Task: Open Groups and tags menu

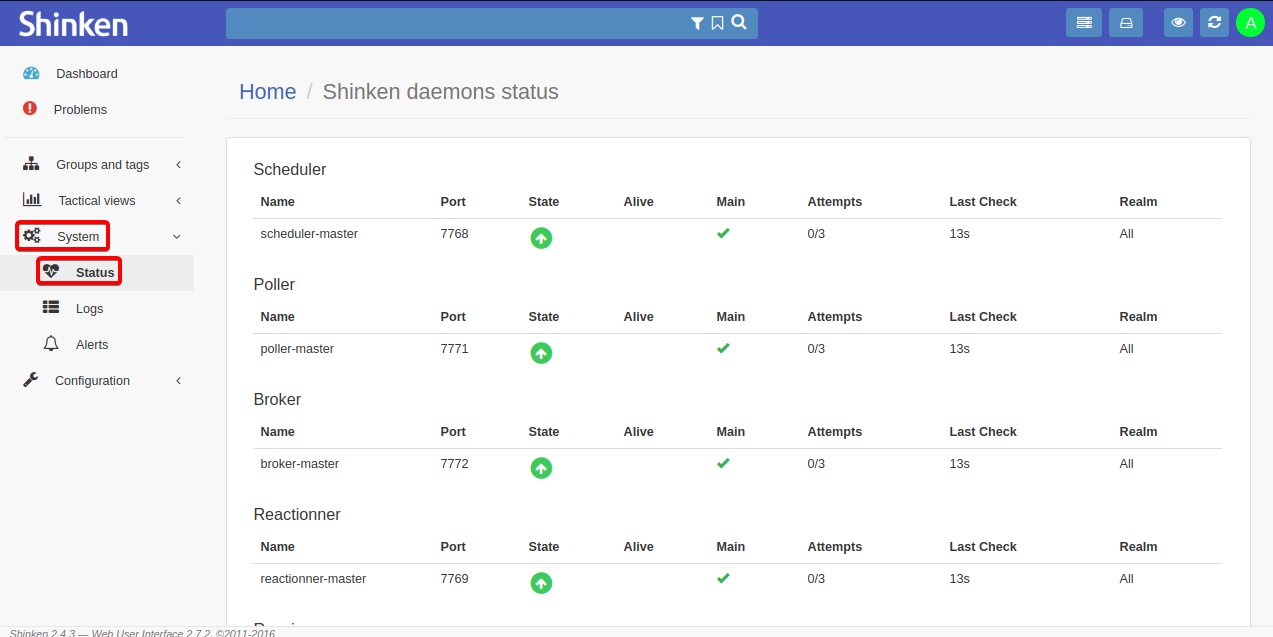Action: pos(102,165)
